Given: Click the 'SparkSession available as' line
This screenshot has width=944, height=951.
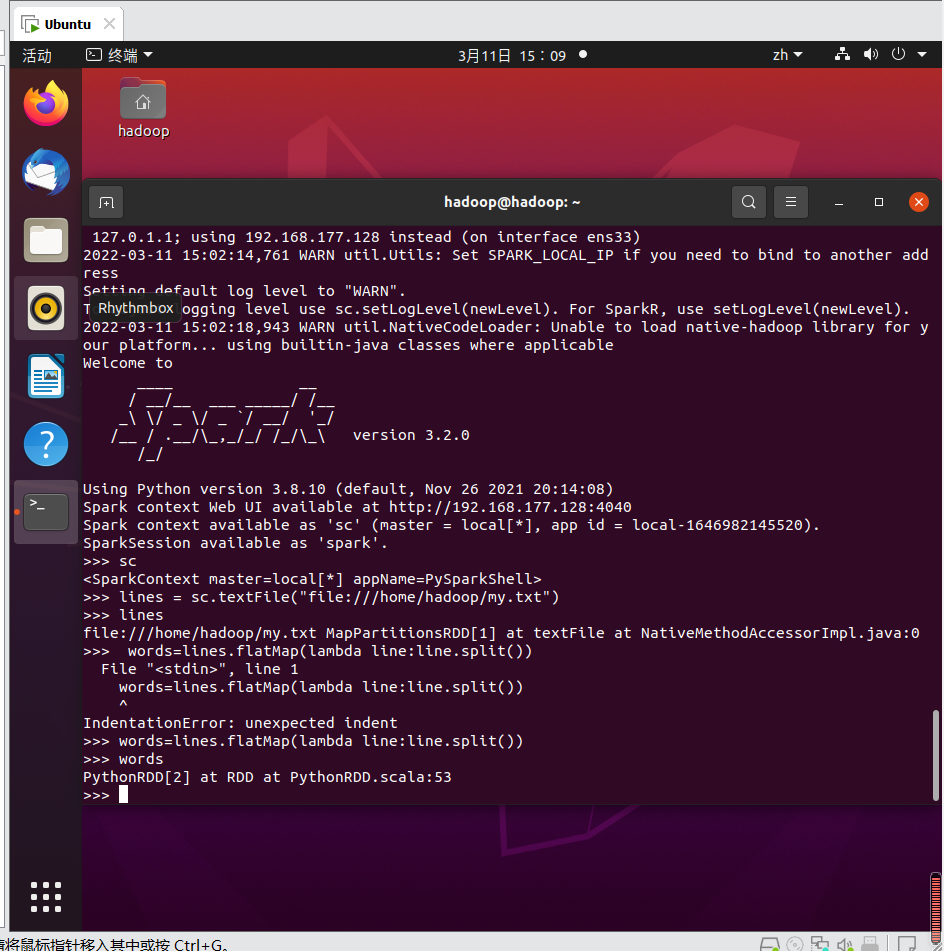Looking at the screenshot, I should 235,543.
